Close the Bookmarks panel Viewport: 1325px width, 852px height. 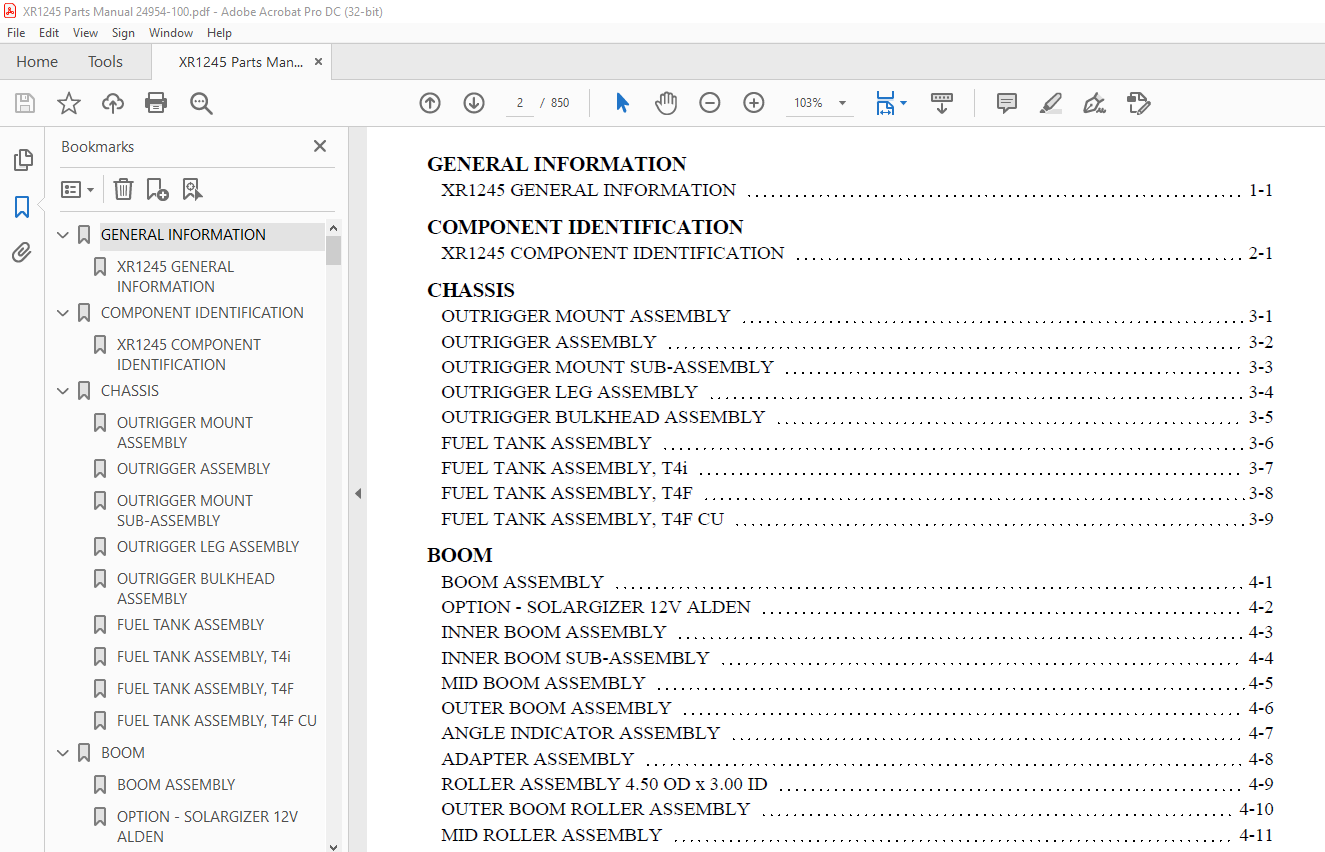[320, 146]
